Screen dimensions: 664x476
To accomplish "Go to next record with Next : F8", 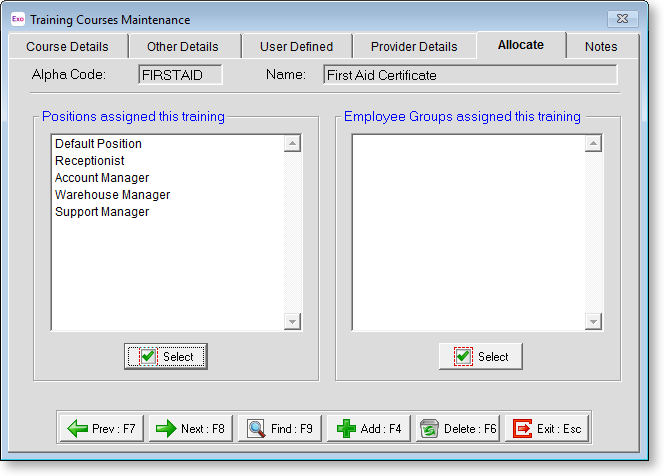I will click(x=192, y=429).
